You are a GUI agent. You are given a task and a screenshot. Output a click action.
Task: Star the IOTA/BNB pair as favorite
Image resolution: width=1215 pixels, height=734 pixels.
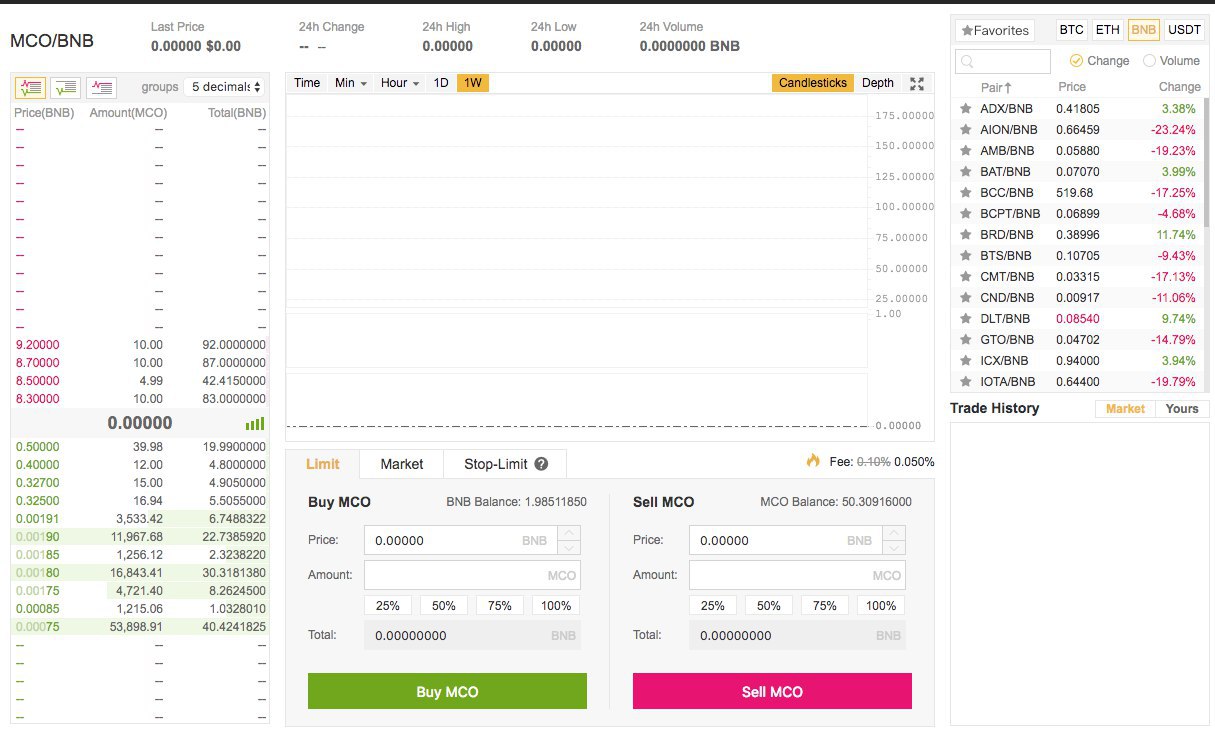(x=965, y=381)
